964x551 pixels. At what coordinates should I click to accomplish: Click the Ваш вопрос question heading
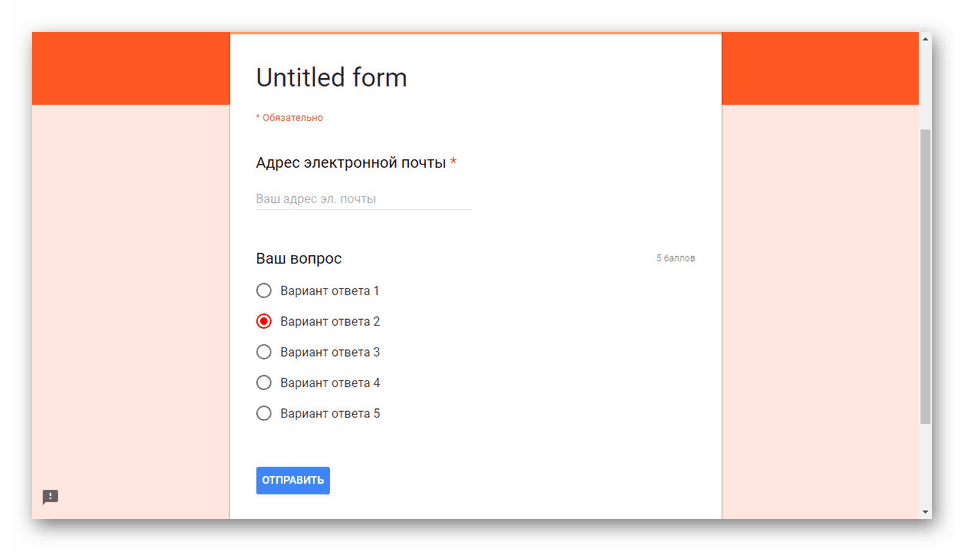pyautogui.click(x=299, y=259)
